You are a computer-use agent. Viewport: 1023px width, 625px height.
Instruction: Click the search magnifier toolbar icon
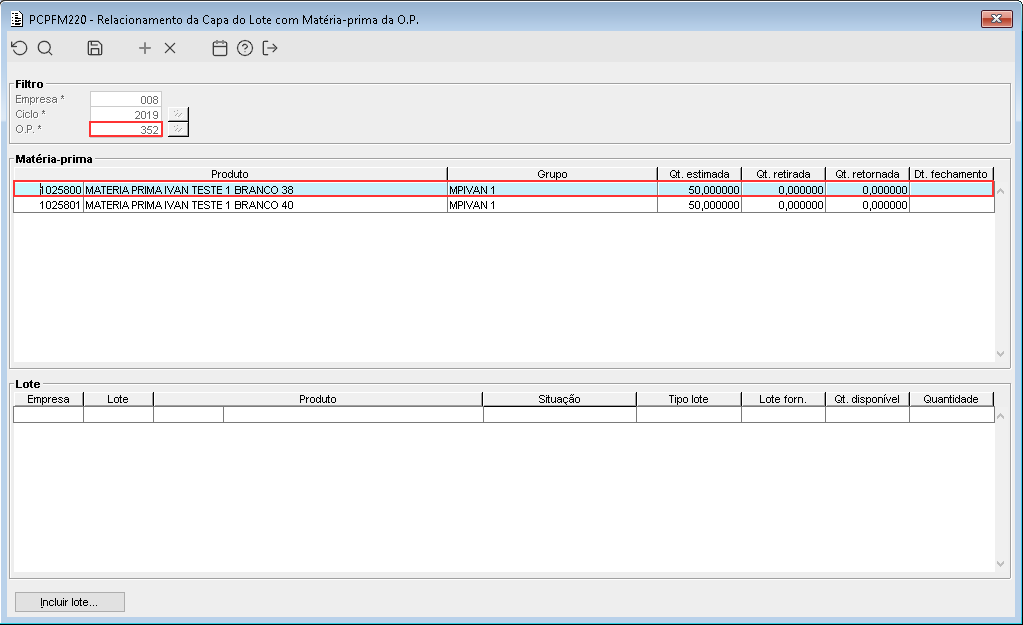pos(45,48)
